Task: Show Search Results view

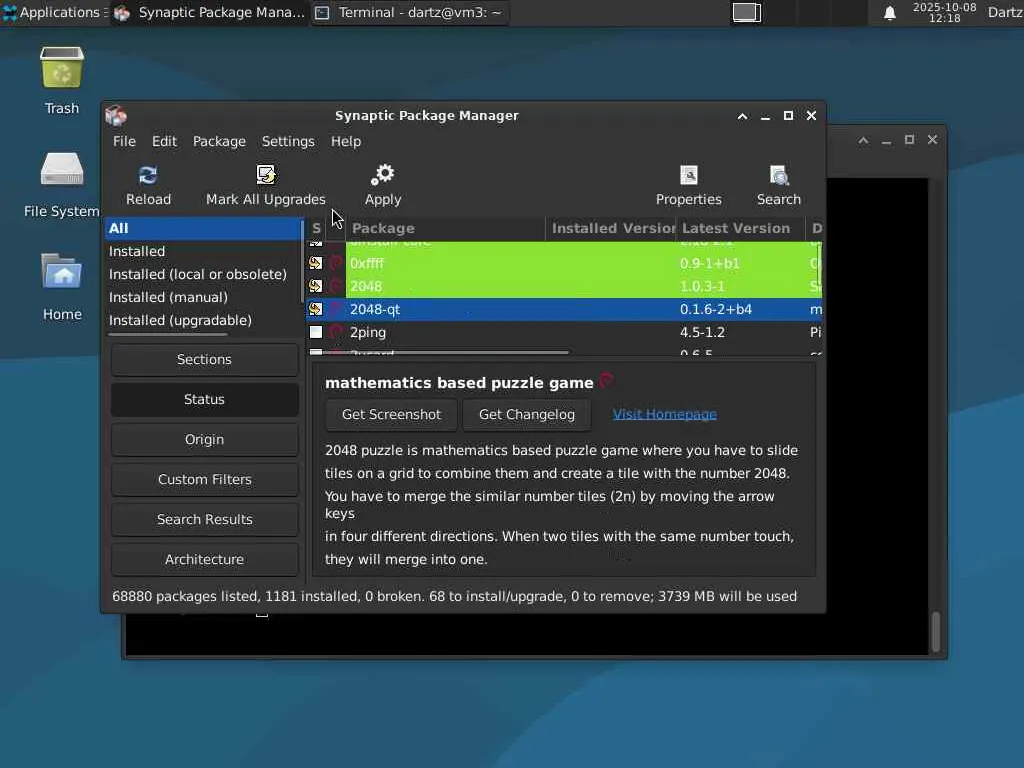Action: 204,519
